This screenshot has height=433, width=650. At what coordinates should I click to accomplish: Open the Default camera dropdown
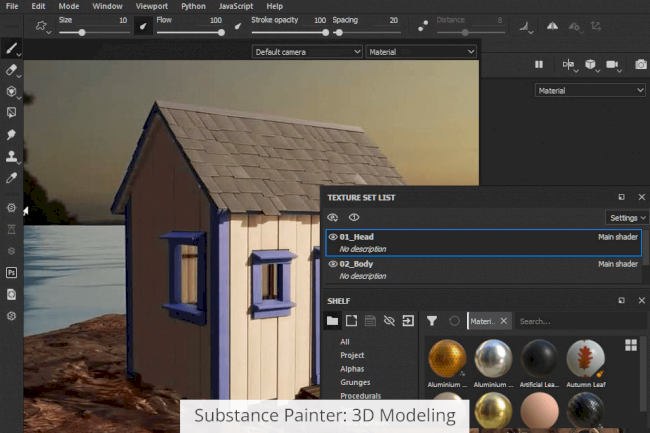pyautogui.click(x=307, y=52)
